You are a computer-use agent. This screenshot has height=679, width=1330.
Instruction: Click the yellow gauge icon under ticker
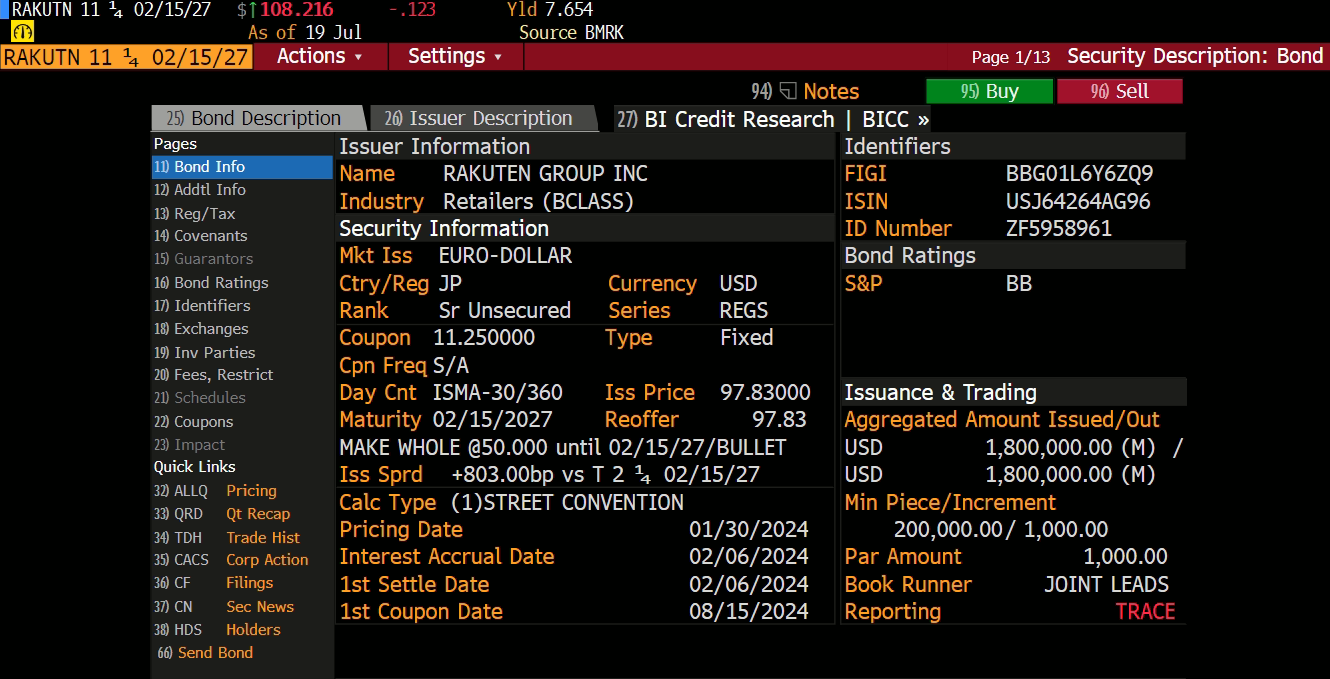click(22, 32)
